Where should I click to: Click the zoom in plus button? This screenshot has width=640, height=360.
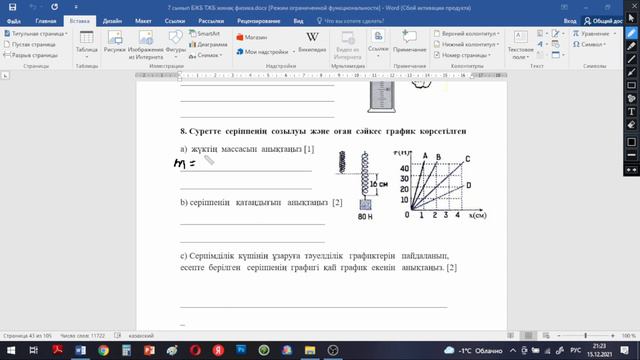pyautogui.click(x=613, y=336)
